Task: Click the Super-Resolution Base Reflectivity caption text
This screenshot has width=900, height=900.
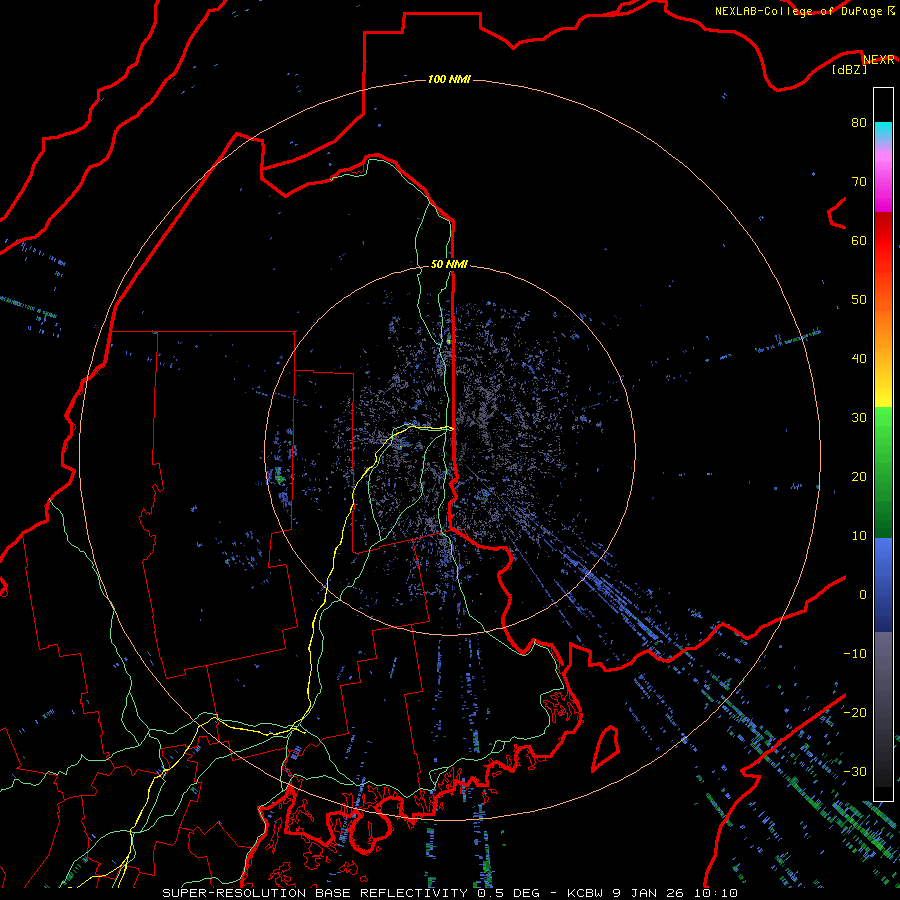Action: (315, 893)
